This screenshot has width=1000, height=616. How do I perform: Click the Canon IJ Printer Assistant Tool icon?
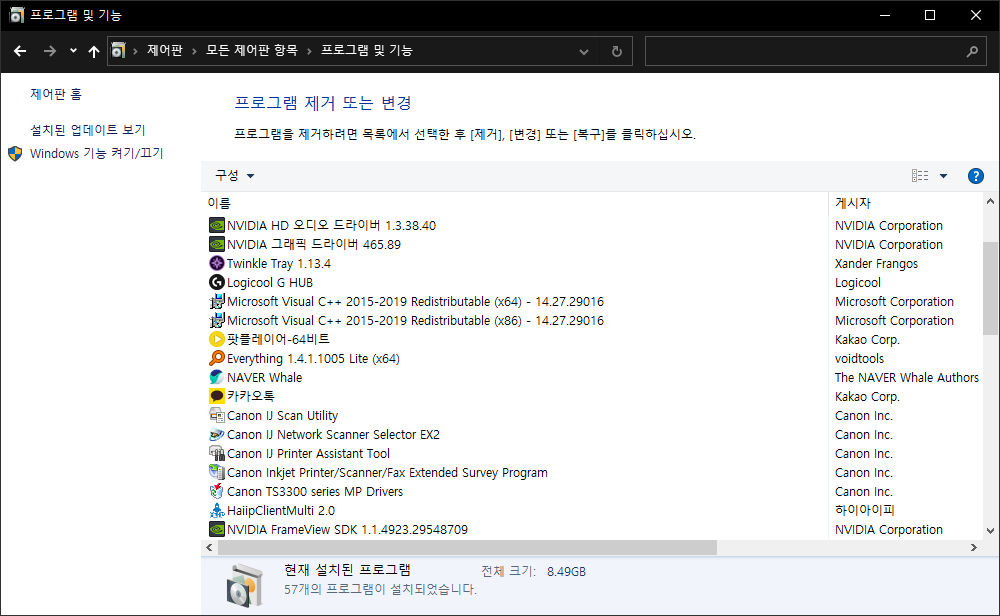tap(217, 453)
